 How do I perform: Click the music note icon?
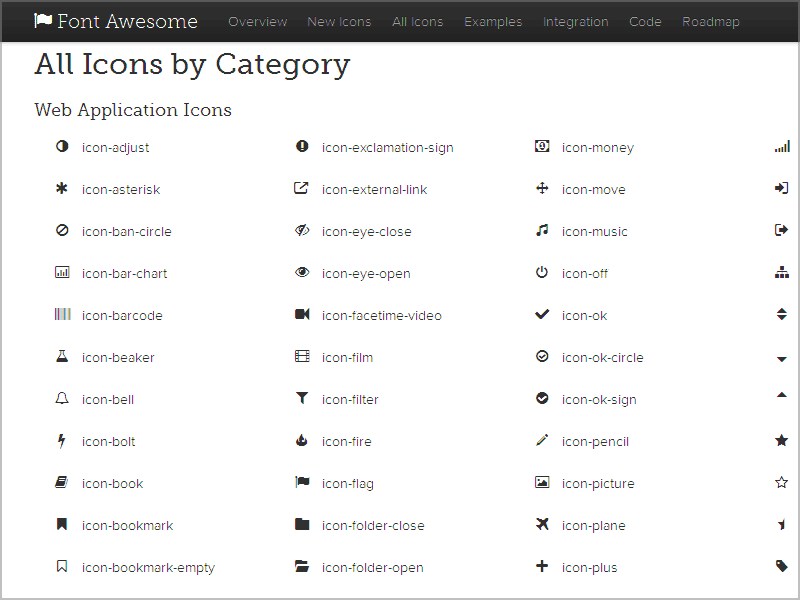(542, 230)
